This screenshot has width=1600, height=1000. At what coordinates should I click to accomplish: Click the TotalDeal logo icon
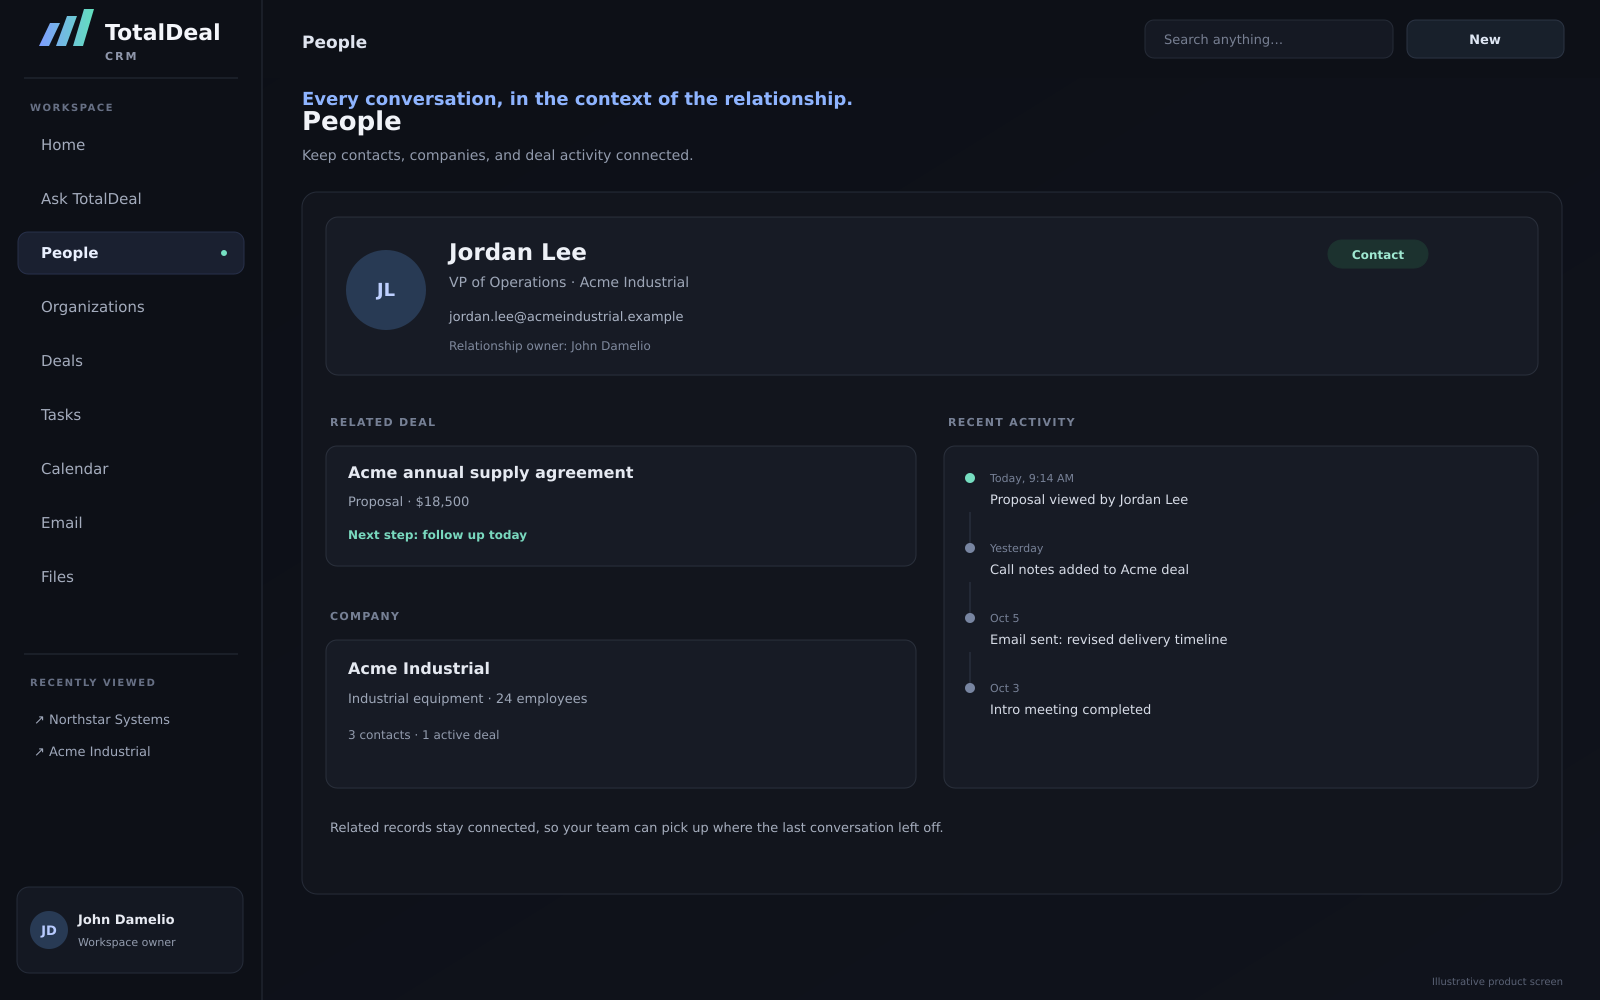(66, 28)
